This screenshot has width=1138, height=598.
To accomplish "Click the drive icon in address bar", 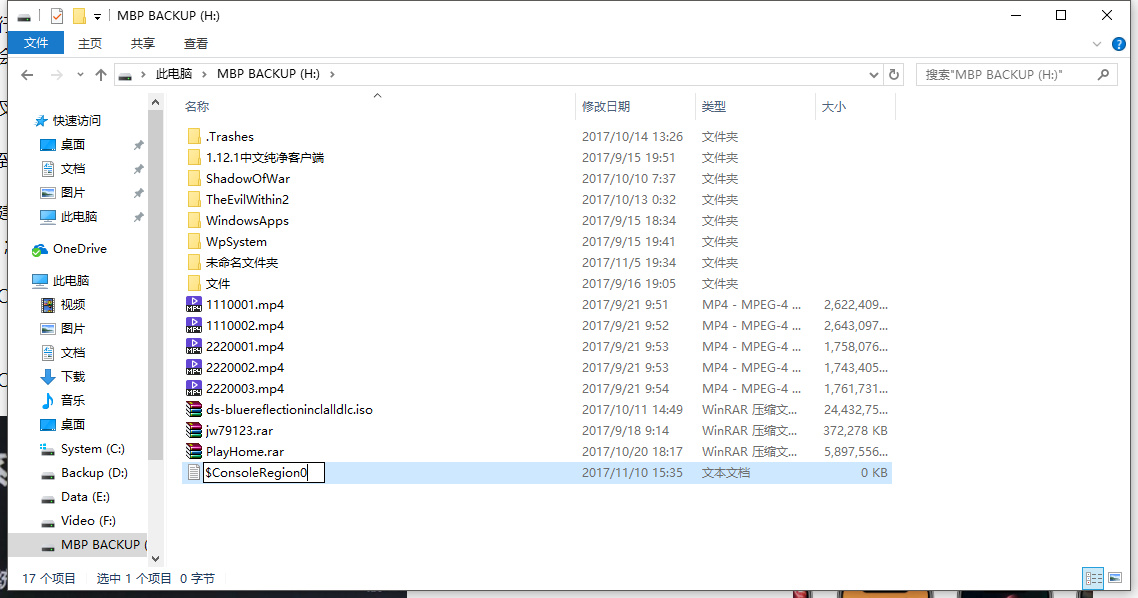I will [x=125, y=75].
